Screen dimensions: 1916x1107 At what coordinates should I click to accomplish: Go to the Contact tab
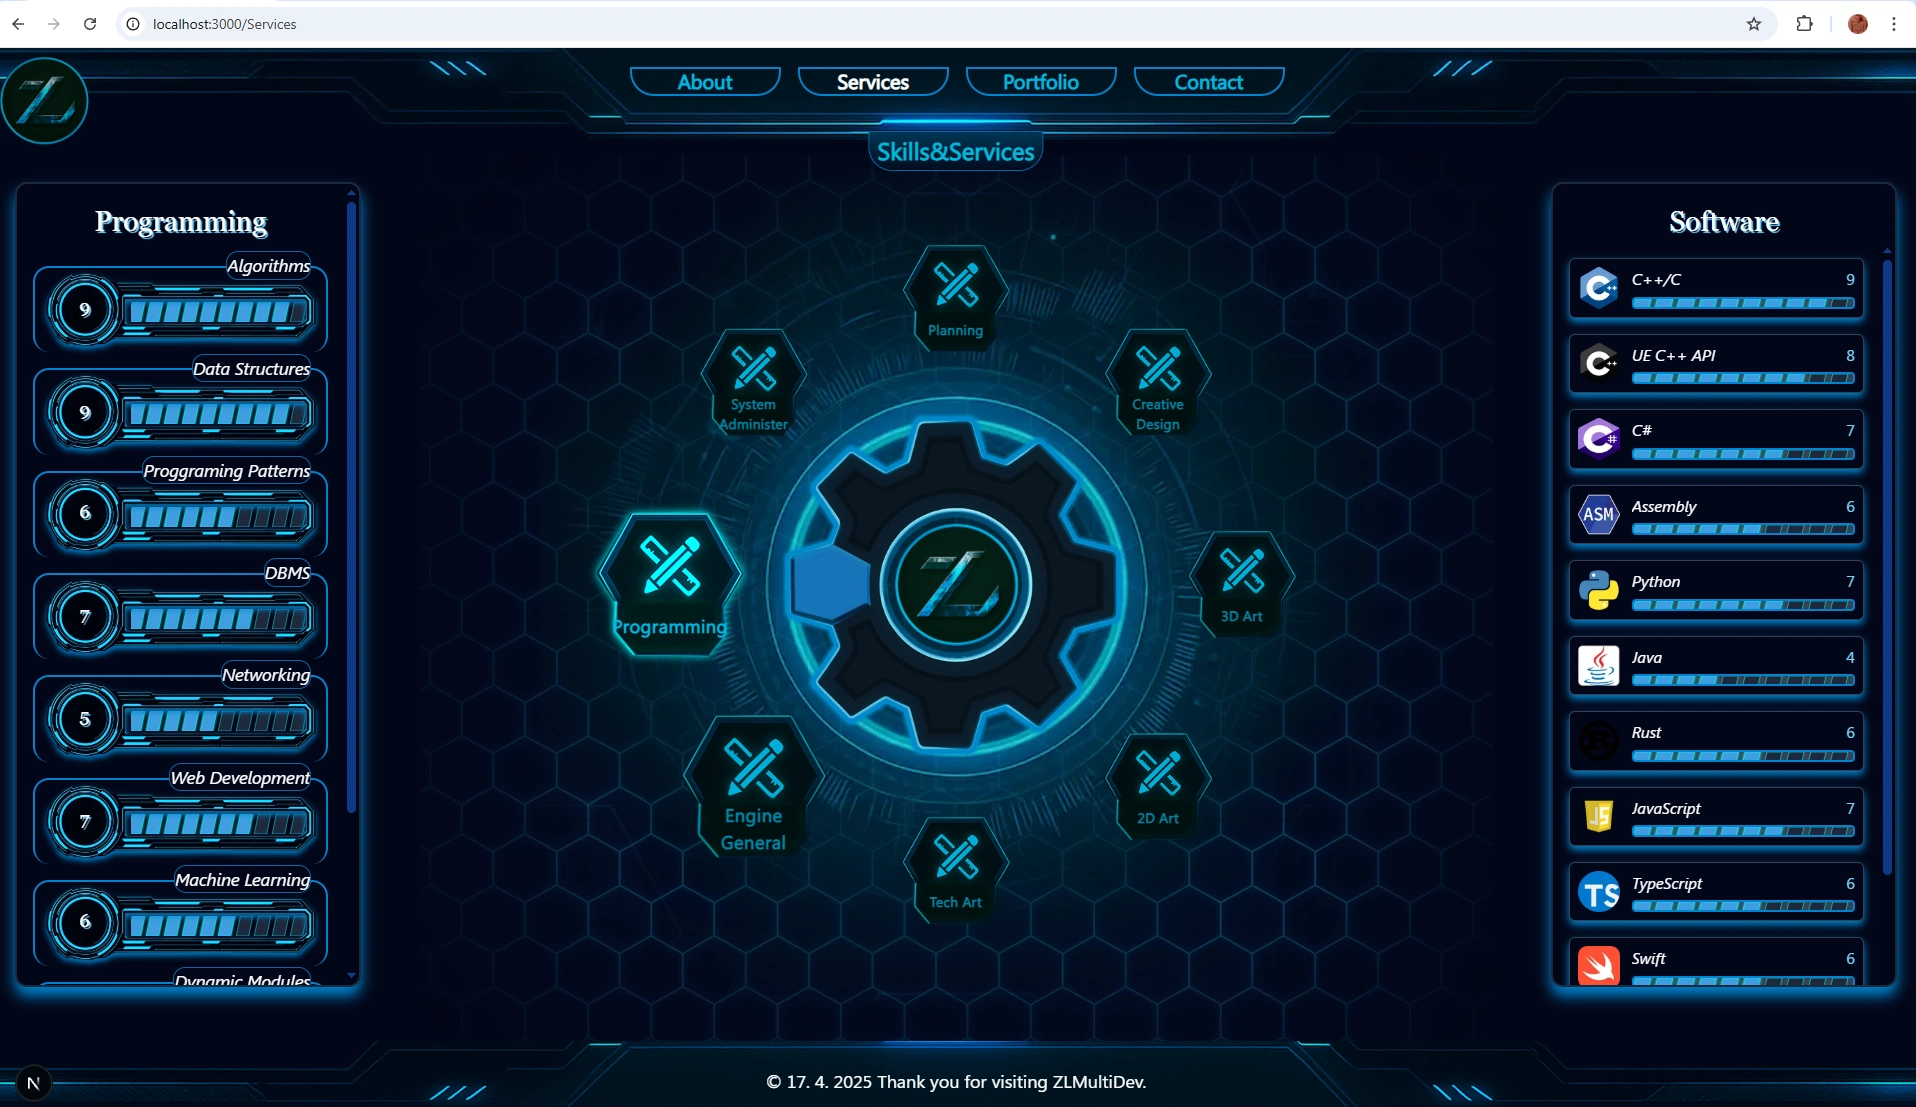click(x=1209, y=82)
